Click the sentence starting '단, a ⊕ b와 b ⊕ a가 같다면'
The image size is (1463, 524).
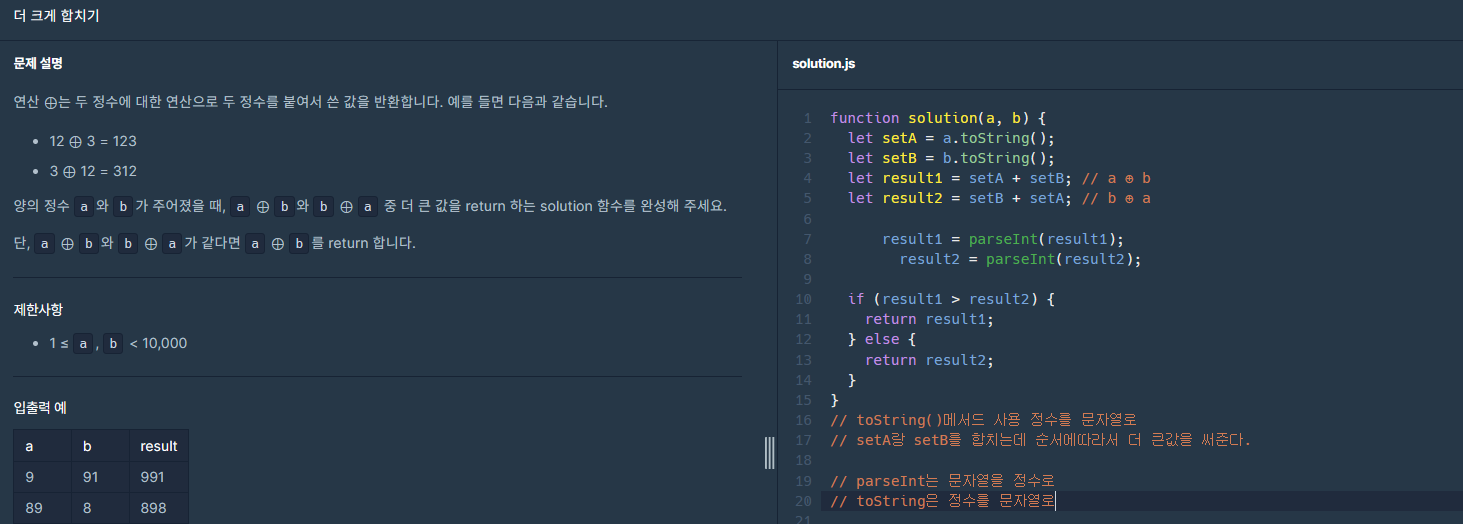click(214, 244)
